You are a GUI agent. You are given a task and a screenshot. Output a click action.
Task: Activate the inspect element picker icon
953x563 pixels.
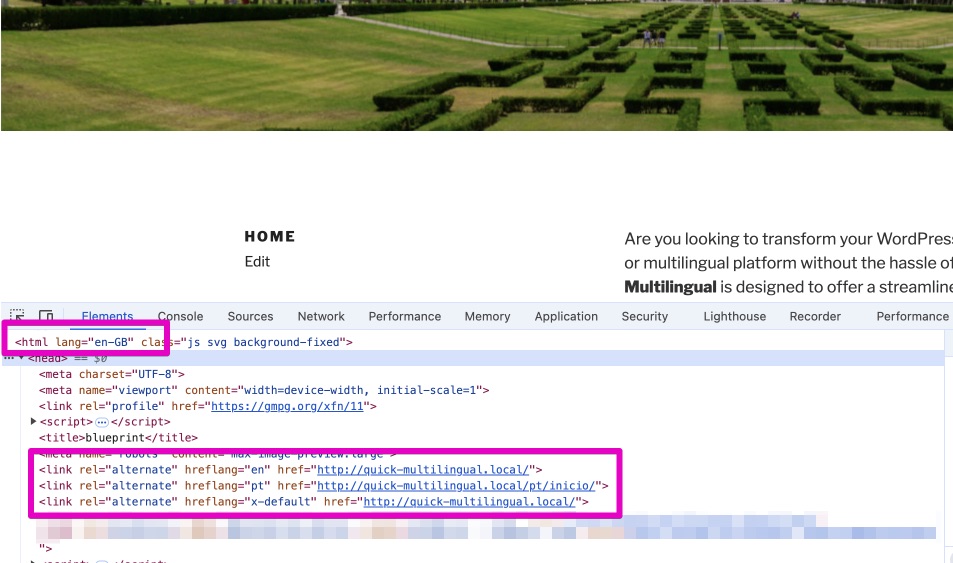pyautogui.click(x=17, y=316)
